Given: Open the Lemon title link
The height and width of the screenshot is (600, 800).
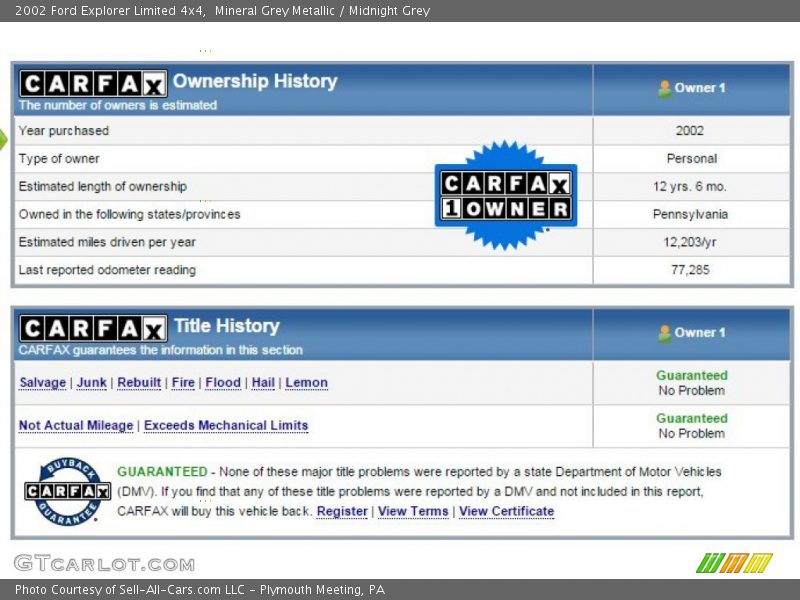Looking at the screenshot, I should [x=307, y=383].
